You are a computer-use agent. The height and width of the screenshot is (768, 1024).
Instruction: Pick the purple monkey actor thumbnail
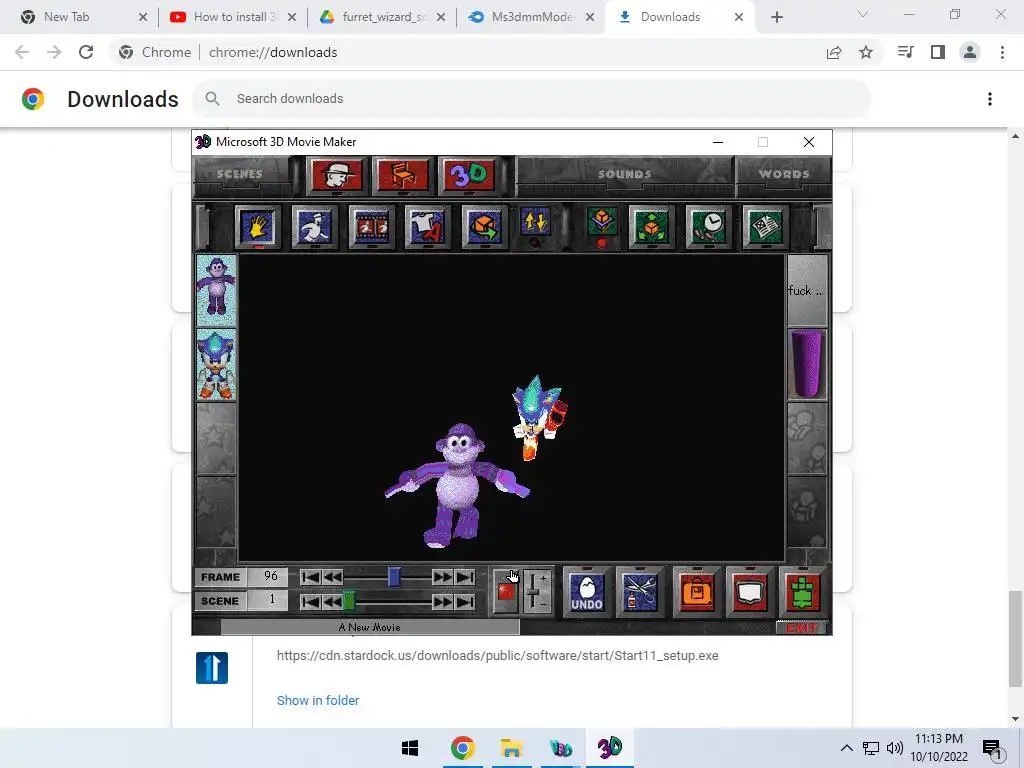tap(216, 290)
